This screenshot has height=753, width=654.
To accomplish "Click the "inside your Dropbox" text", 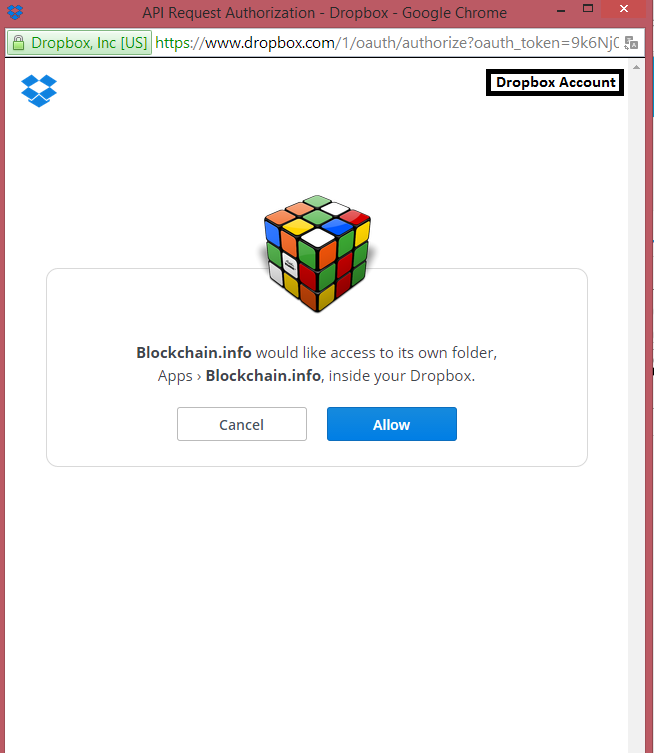I will click(x=401, y=376).
